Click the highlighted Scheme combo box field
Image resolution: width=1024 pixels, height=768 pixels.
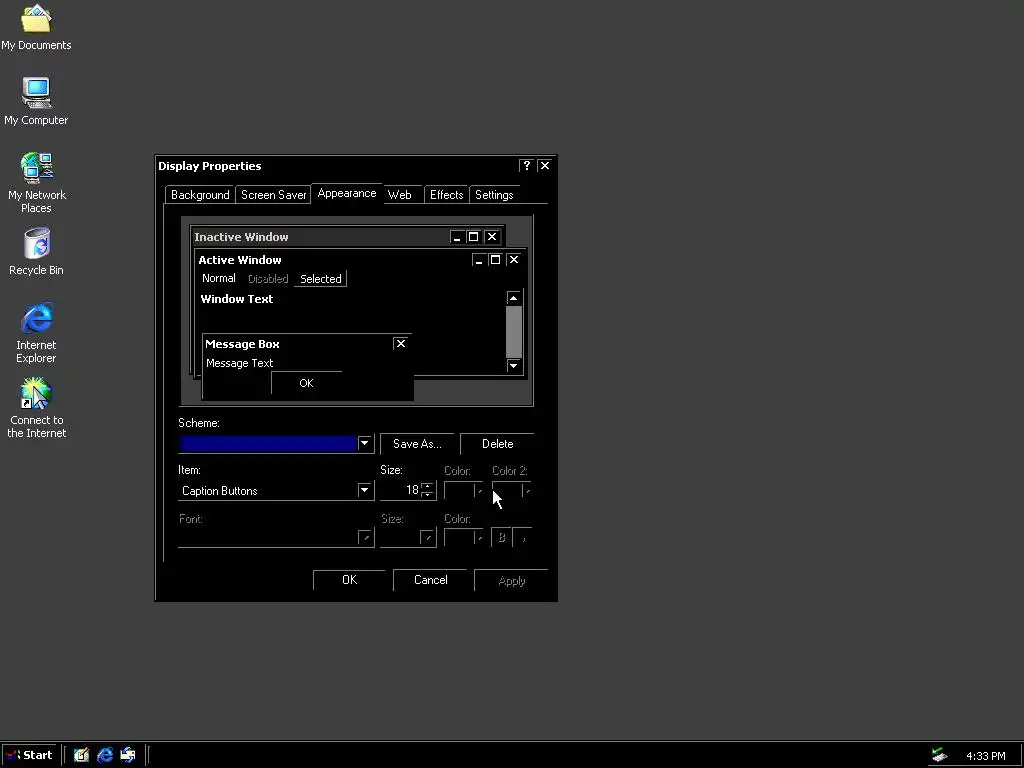(268, 444)
